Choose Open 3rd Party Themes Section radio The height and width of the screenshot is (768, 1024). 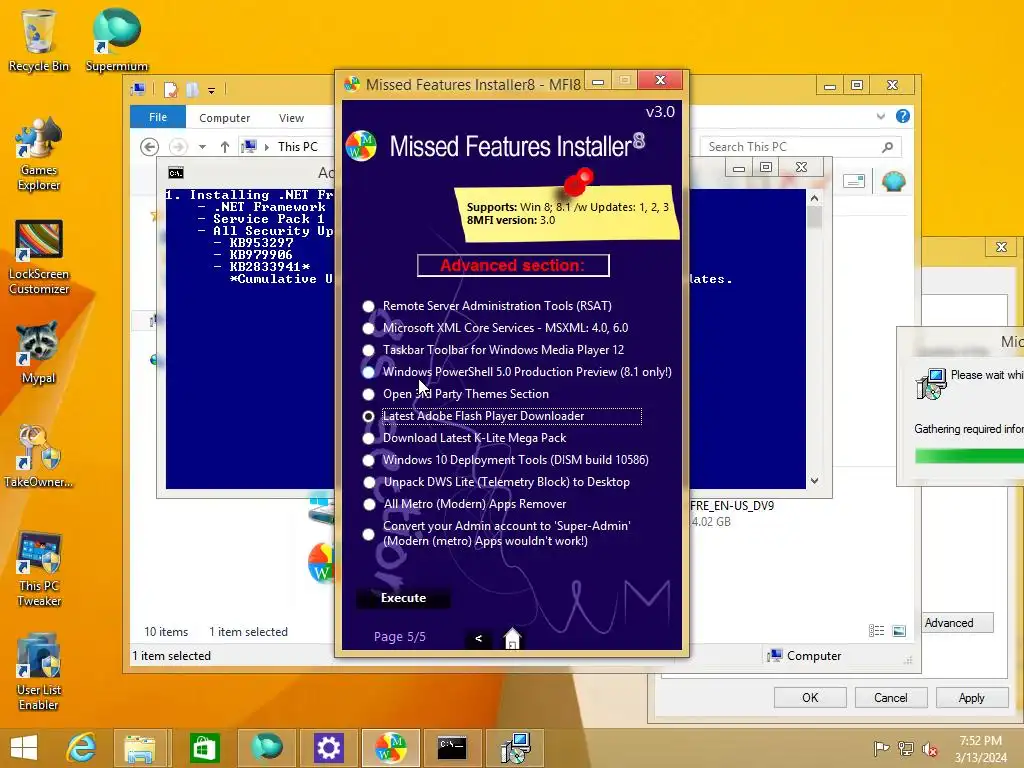pos(368,394)
